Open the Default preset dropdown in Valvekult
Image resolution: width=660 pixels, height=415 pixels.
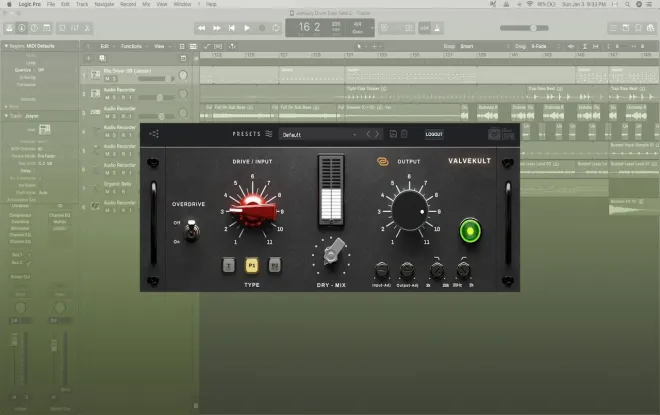(x=319, y=135)
